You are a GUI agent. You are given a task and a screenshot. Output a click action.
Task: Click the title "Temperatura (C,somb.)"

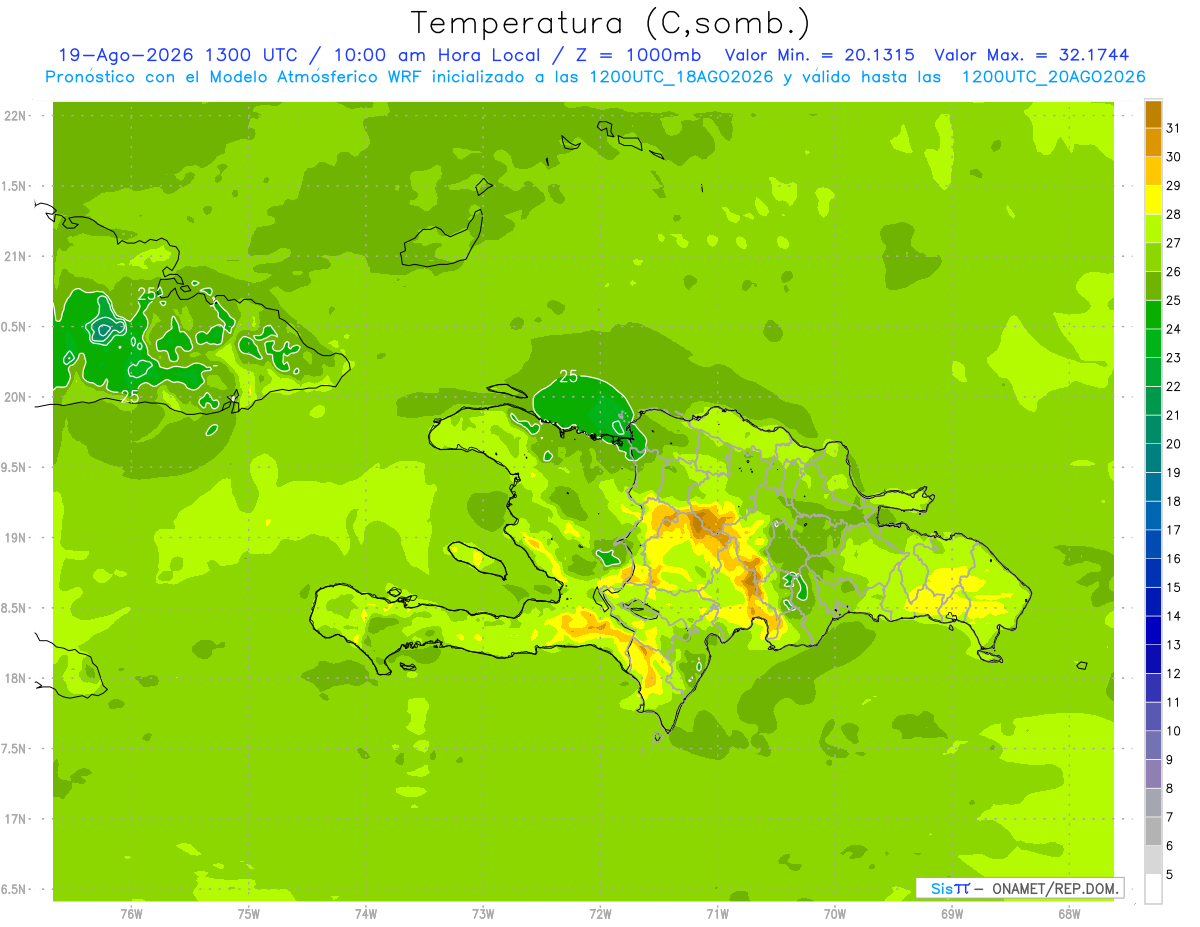tap(611, 23)
